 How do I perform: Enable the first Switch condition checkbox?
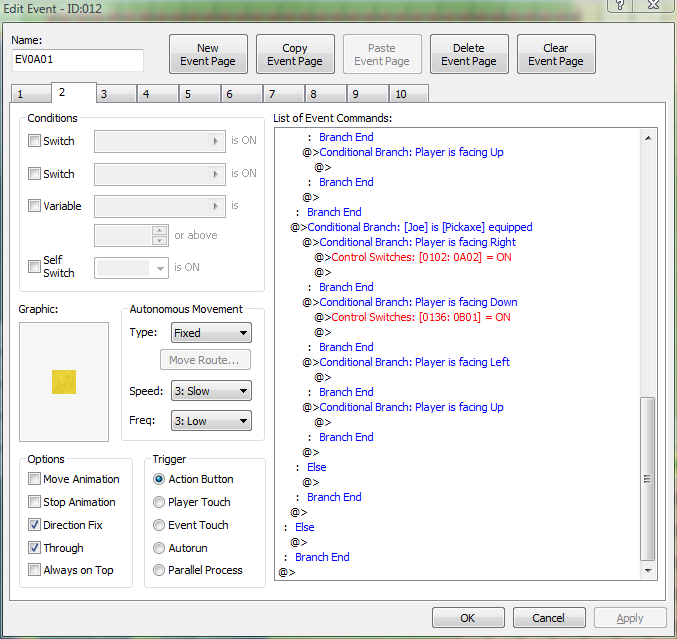pyautogui.click(x=34, y=141)
